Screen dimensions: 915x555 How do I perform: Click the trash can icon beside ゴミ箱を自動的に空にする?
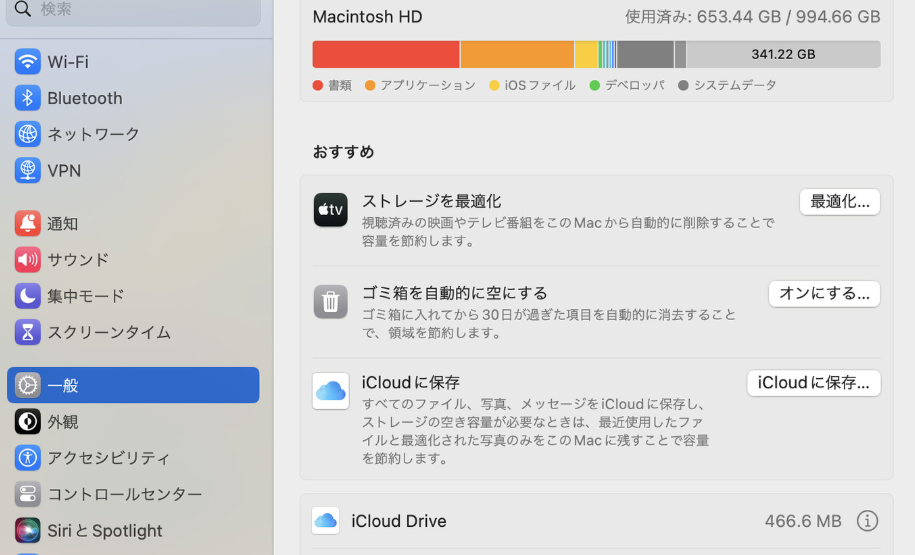[x=330, y=302]
